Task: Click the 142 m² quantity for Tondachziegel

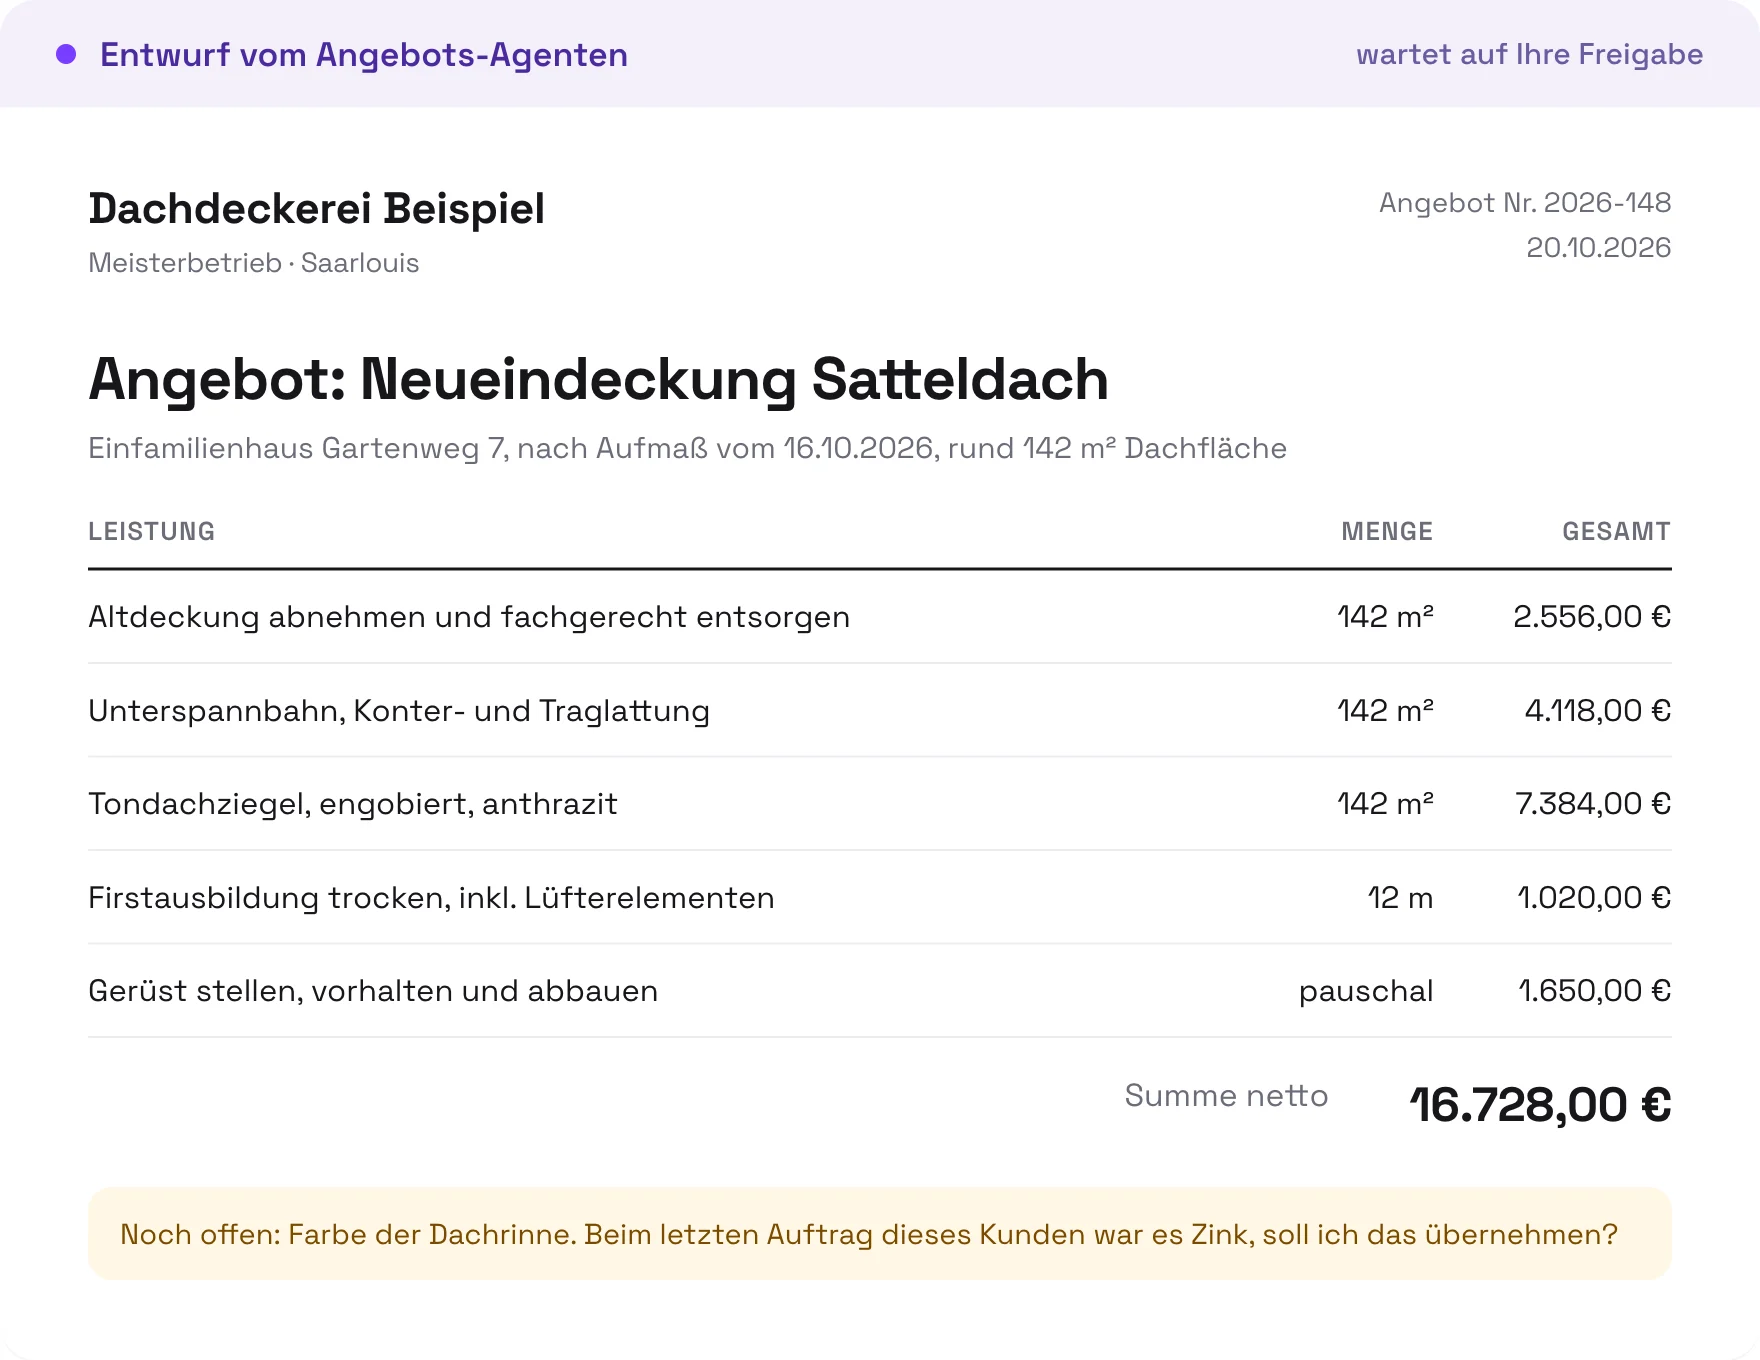Action: tap(1385, 804)
